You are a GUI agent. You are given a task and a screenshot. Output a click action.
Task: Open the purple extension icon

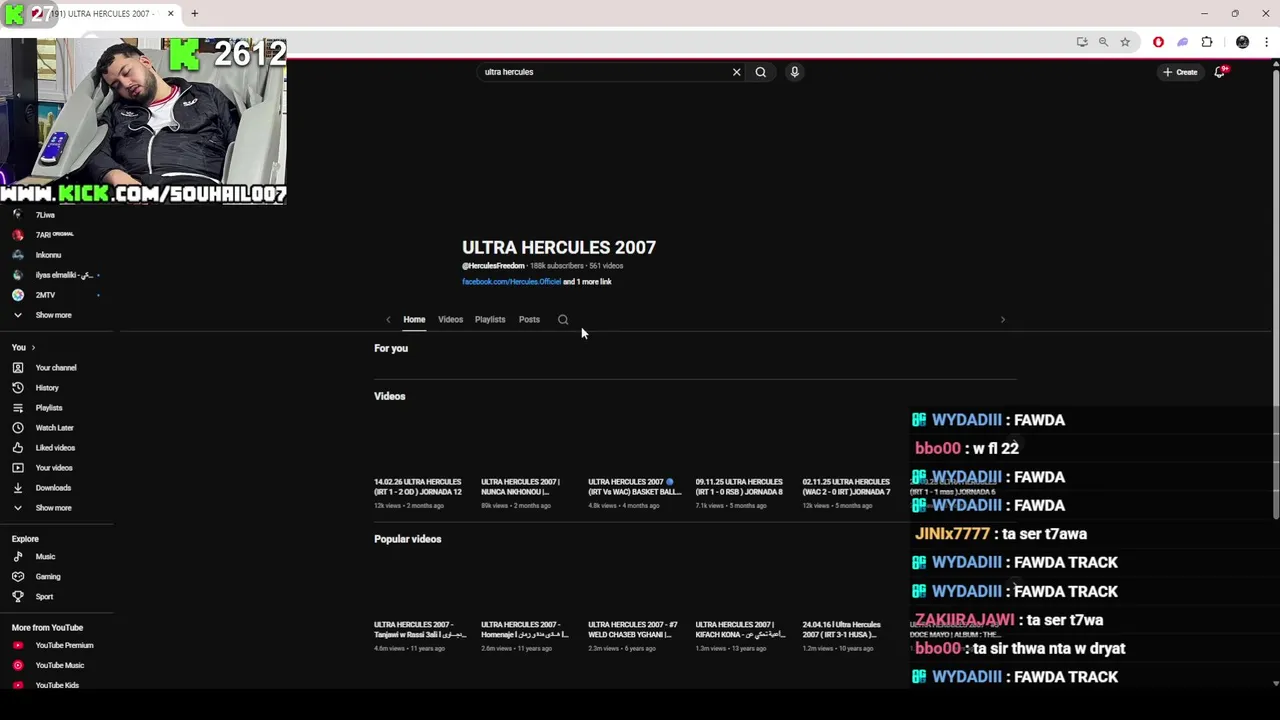pos(1182,42)
